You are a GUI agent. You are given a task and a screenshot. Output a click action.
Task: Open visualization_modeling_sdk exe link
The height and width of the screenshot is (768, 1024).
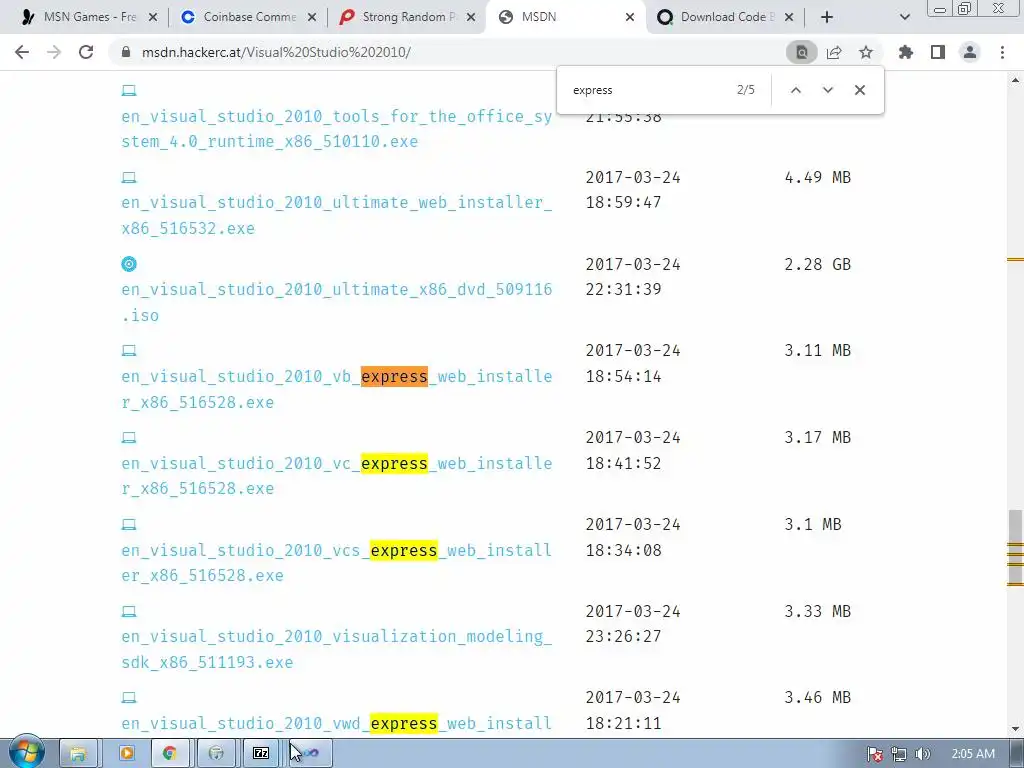point(336,649)
